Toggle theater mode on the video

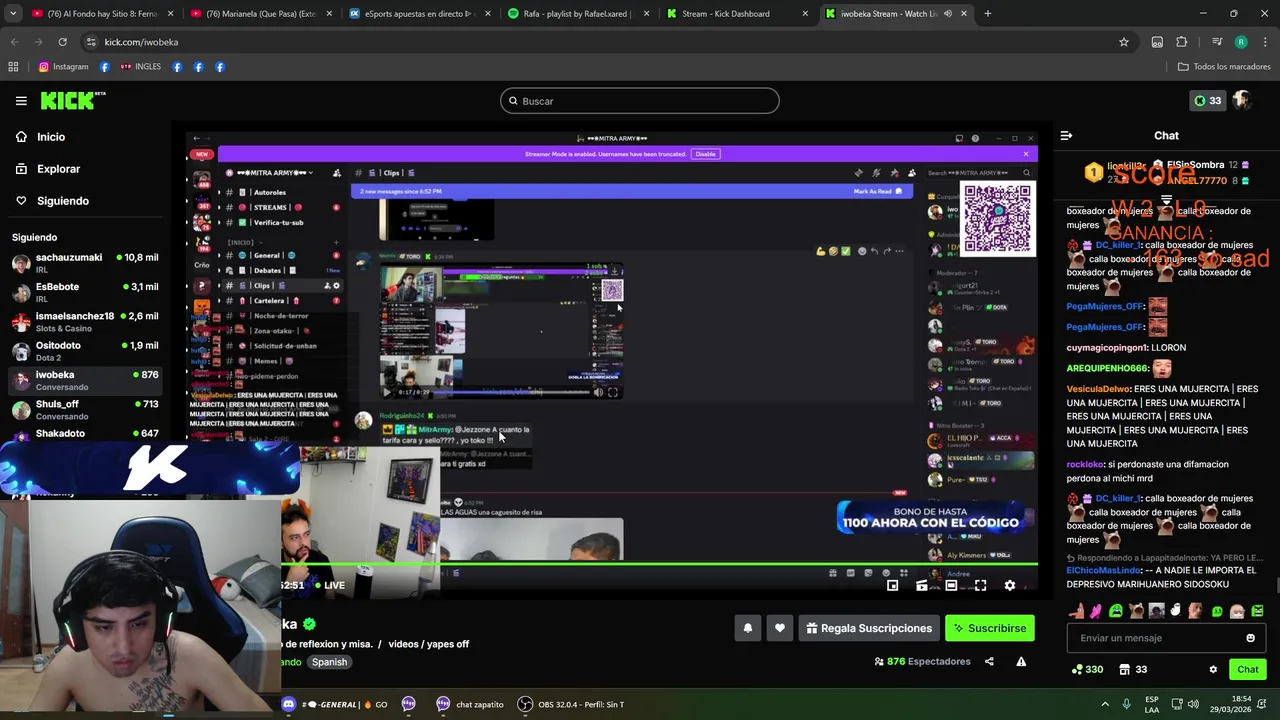[x=951, y=586]
